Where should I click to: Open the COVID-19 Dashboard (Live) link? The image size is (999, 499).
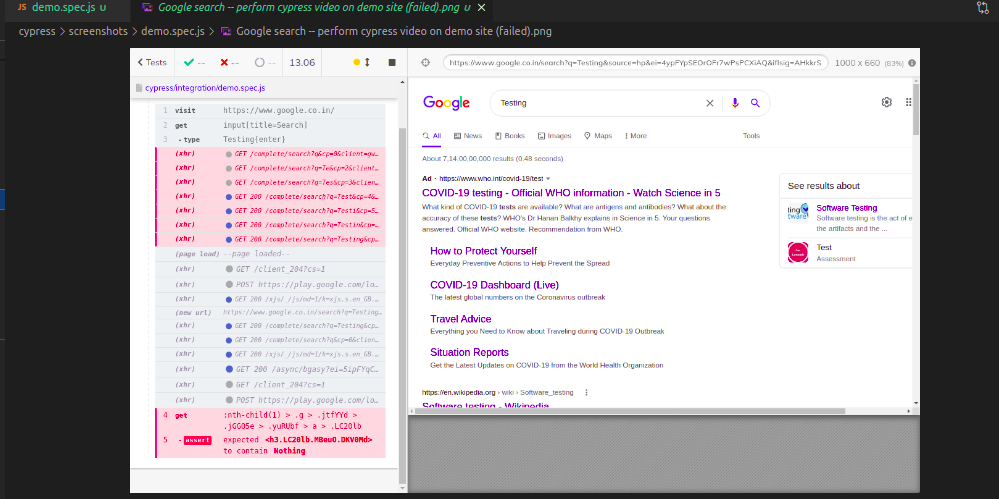494,285
